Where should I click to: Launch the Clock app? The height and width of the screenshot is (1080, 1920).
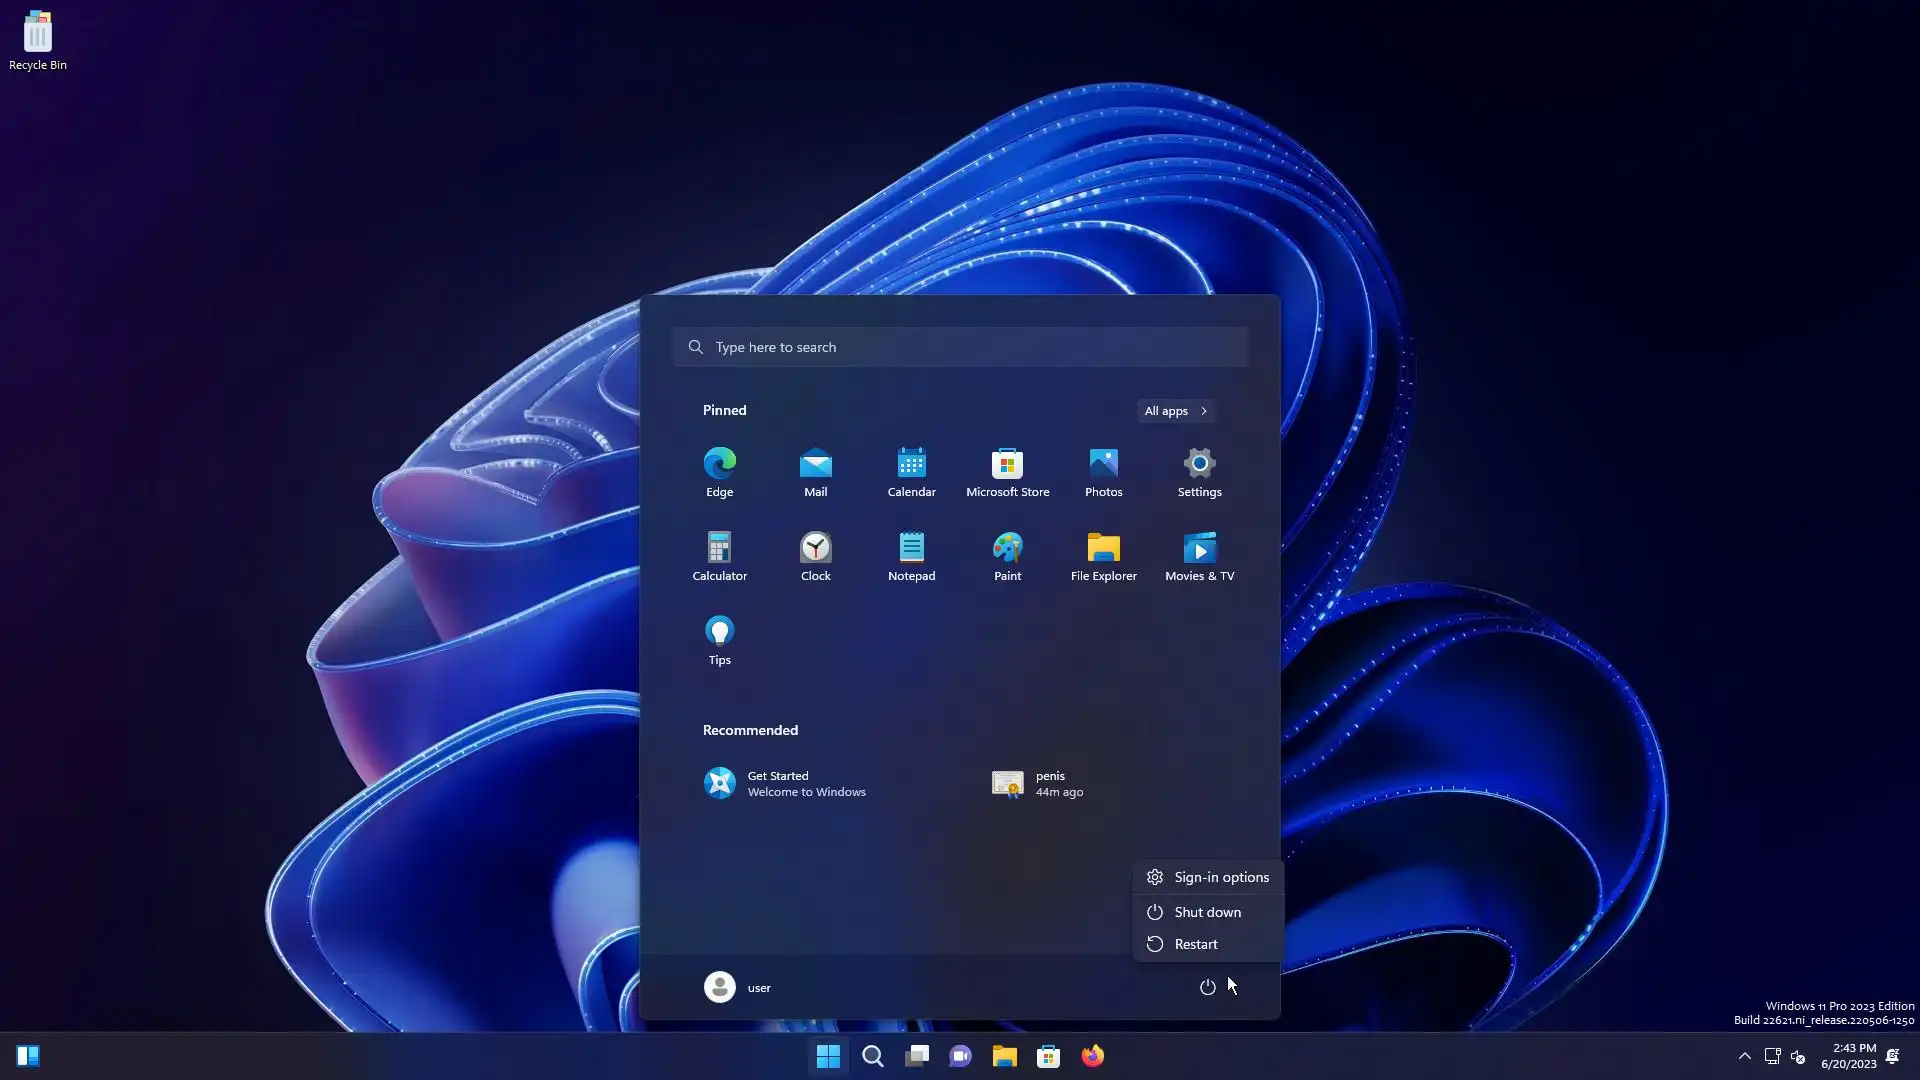815,555
